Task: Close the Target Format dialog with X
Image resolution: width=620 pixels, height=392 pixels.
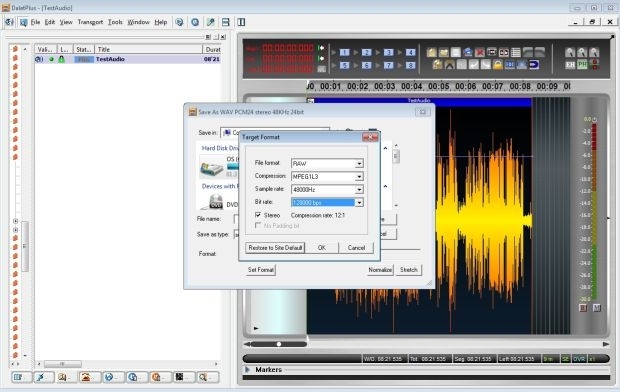Action: pyautogui.click(x=370, y=137)
